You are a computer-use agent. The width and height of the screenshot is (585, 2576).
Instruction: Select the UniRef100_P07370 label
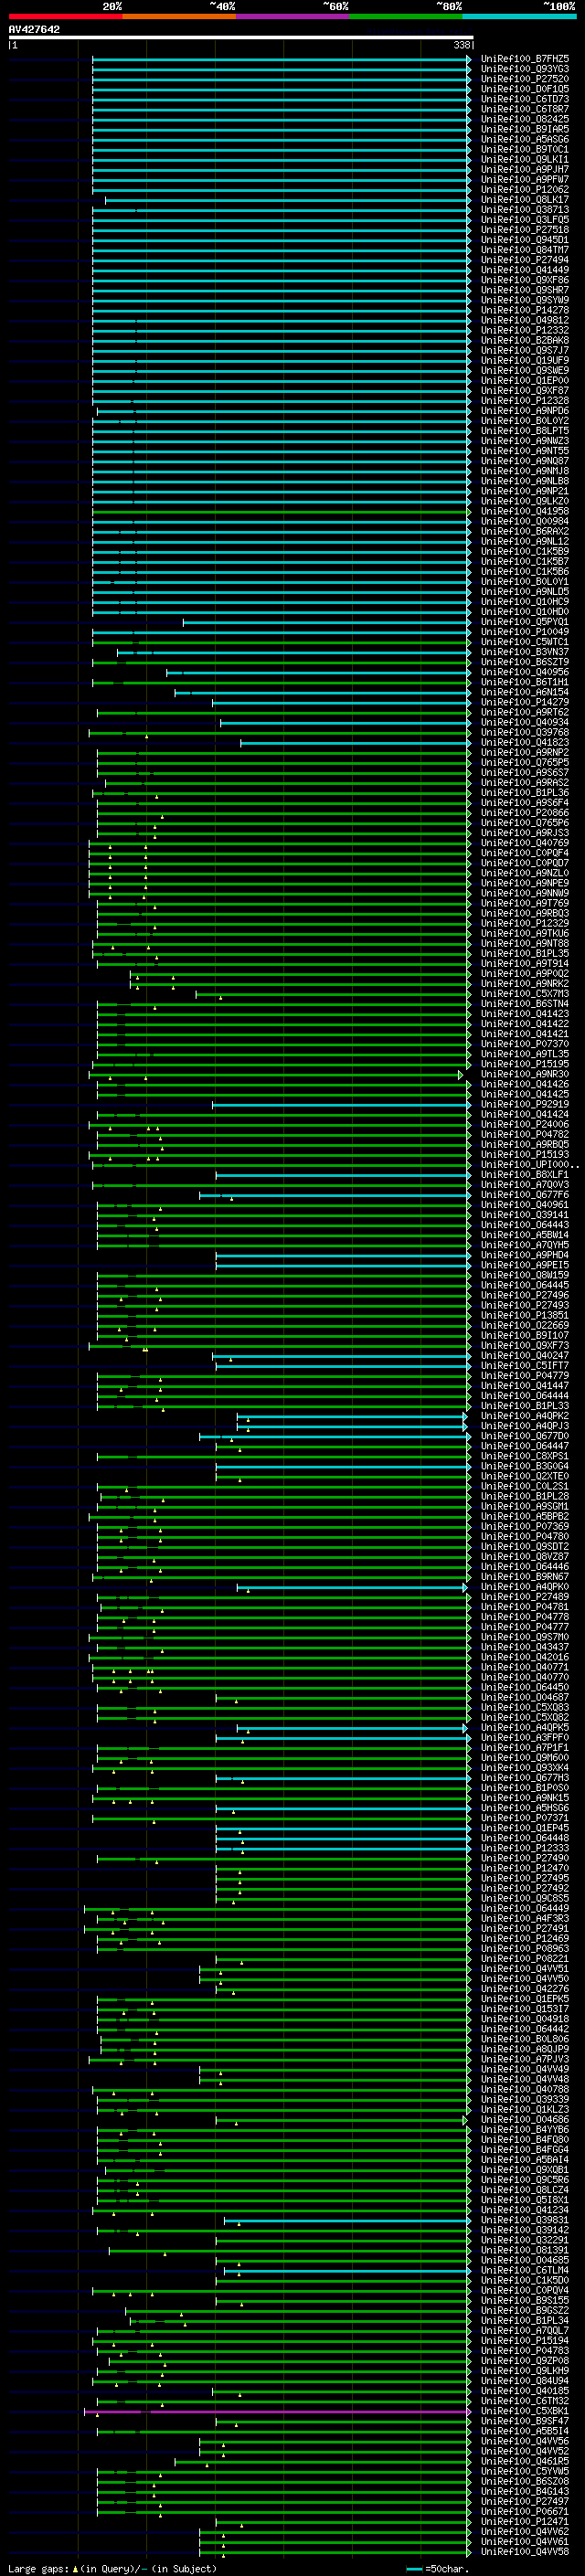pyautogui.click(x=525, y=1044)
